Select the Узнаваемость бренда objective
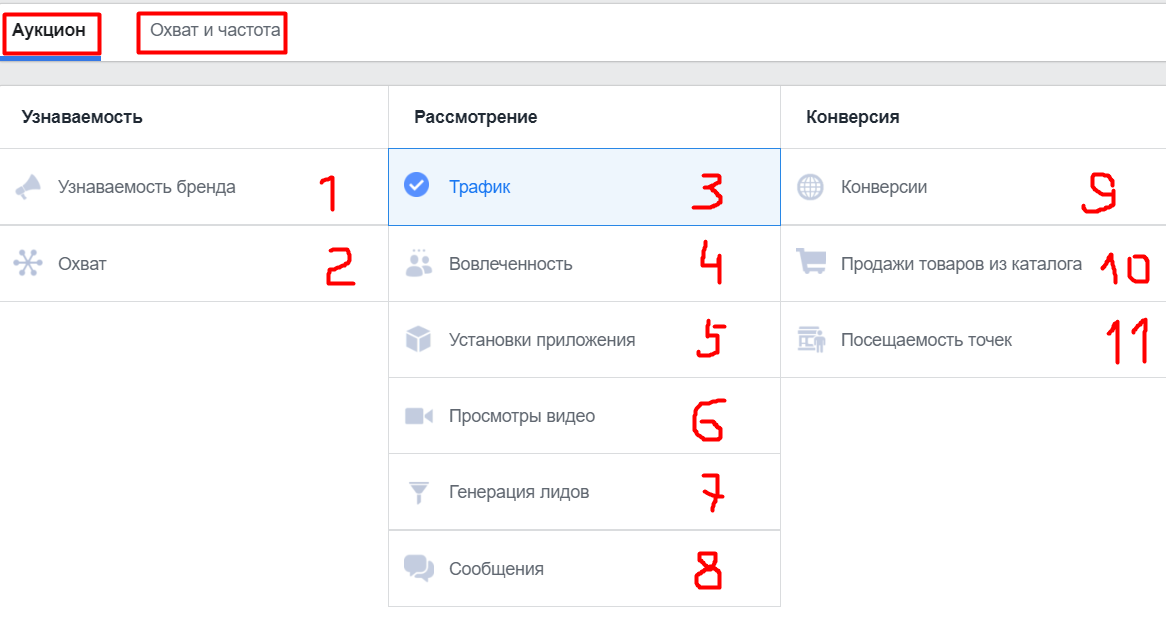Viewport: 1166px width, 635px height. click(x=147, y=187)
